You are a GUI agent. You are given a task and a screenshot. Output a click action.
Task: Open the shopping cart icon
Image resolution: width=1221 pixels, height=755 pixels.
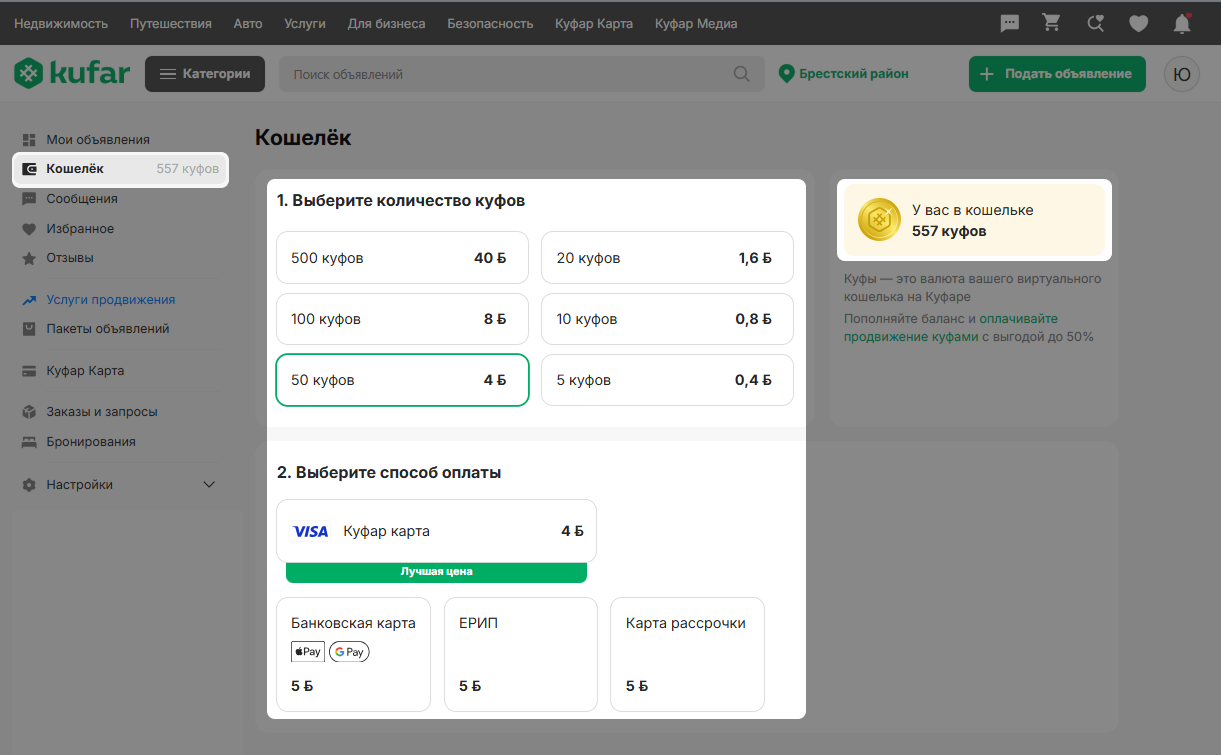click(x=1051, y=23)
